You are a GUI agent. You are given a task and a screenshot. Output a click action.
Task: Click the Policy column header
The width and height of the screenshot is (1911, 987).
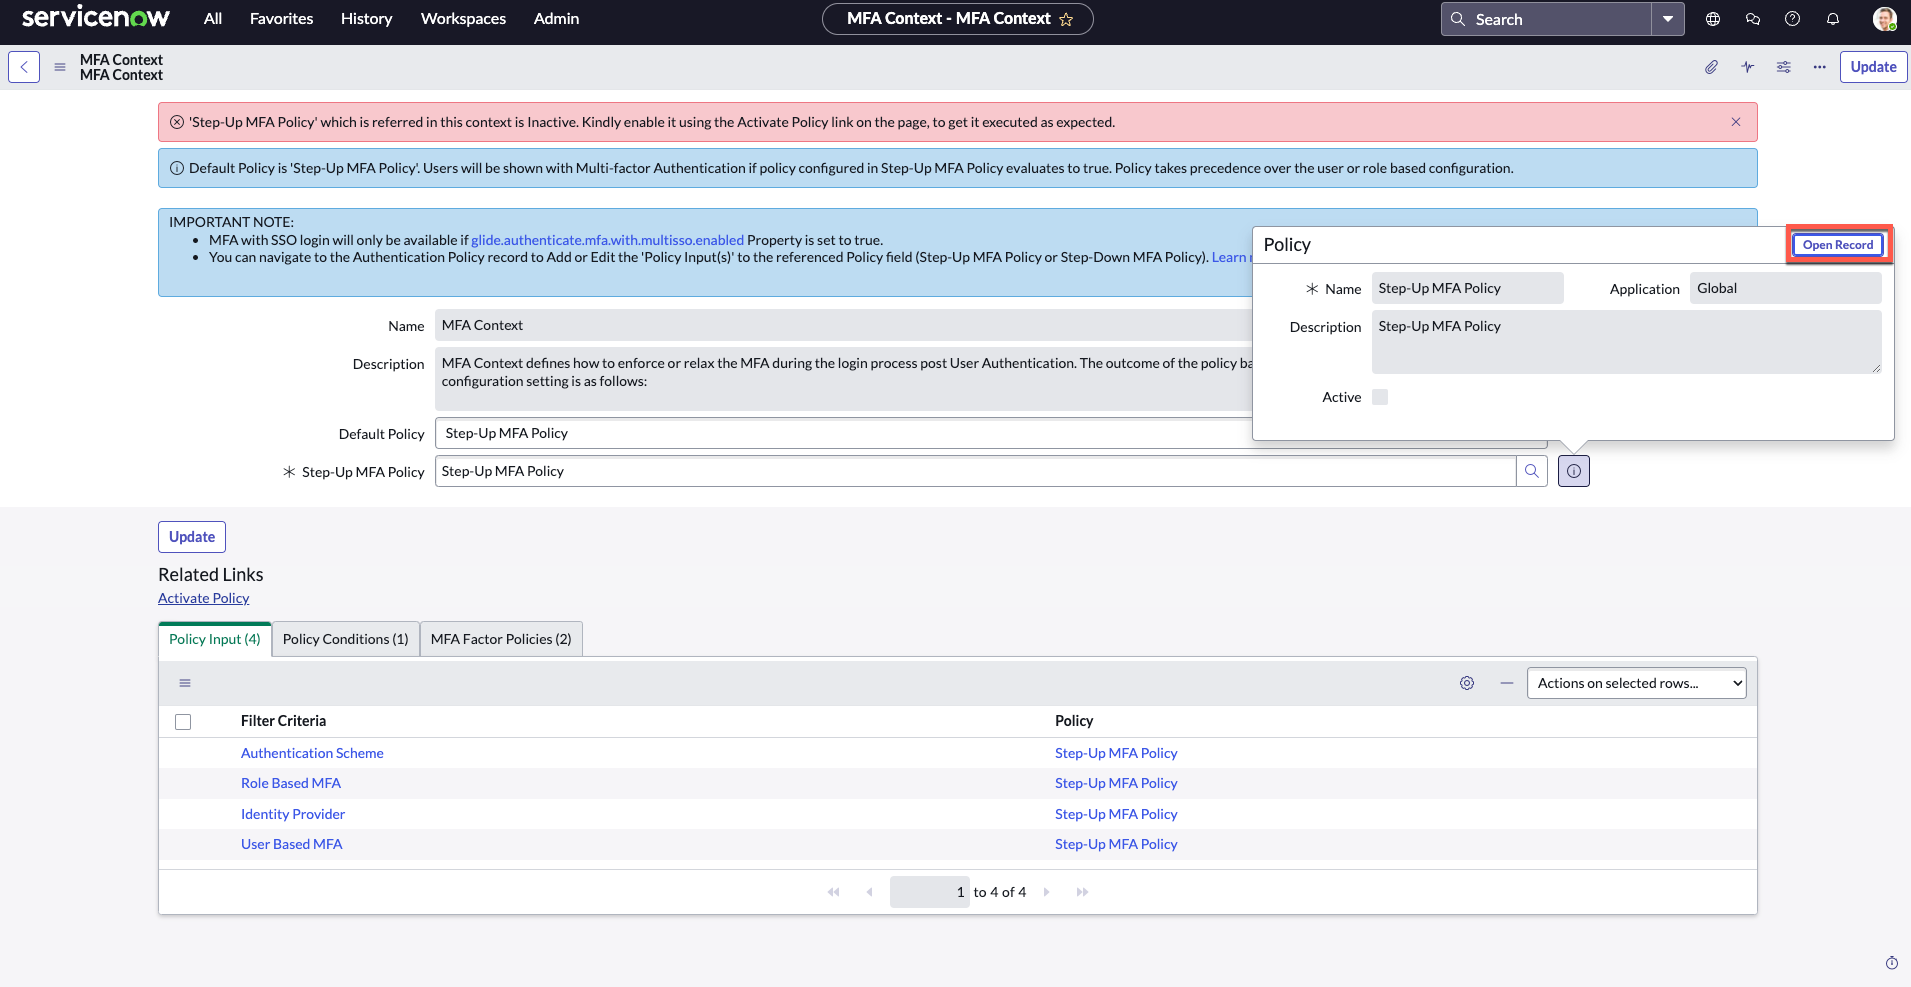point(1074,721)
